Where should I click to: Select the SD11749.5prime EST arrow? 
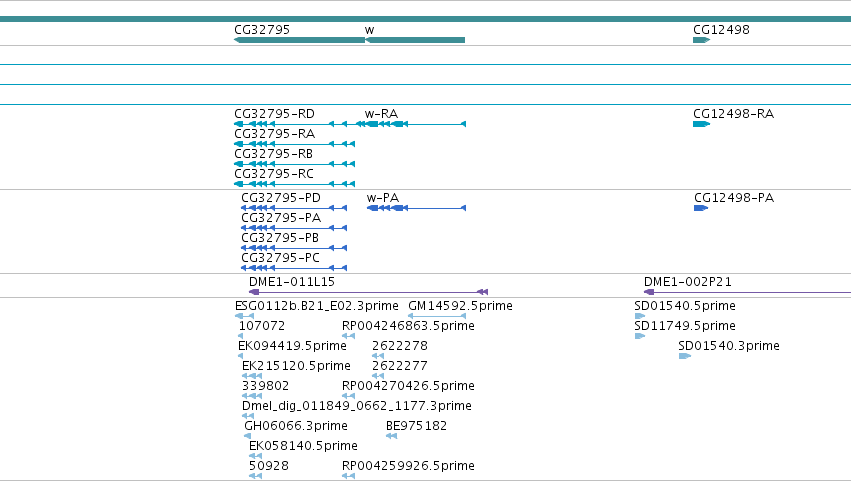tap(640, 336)
